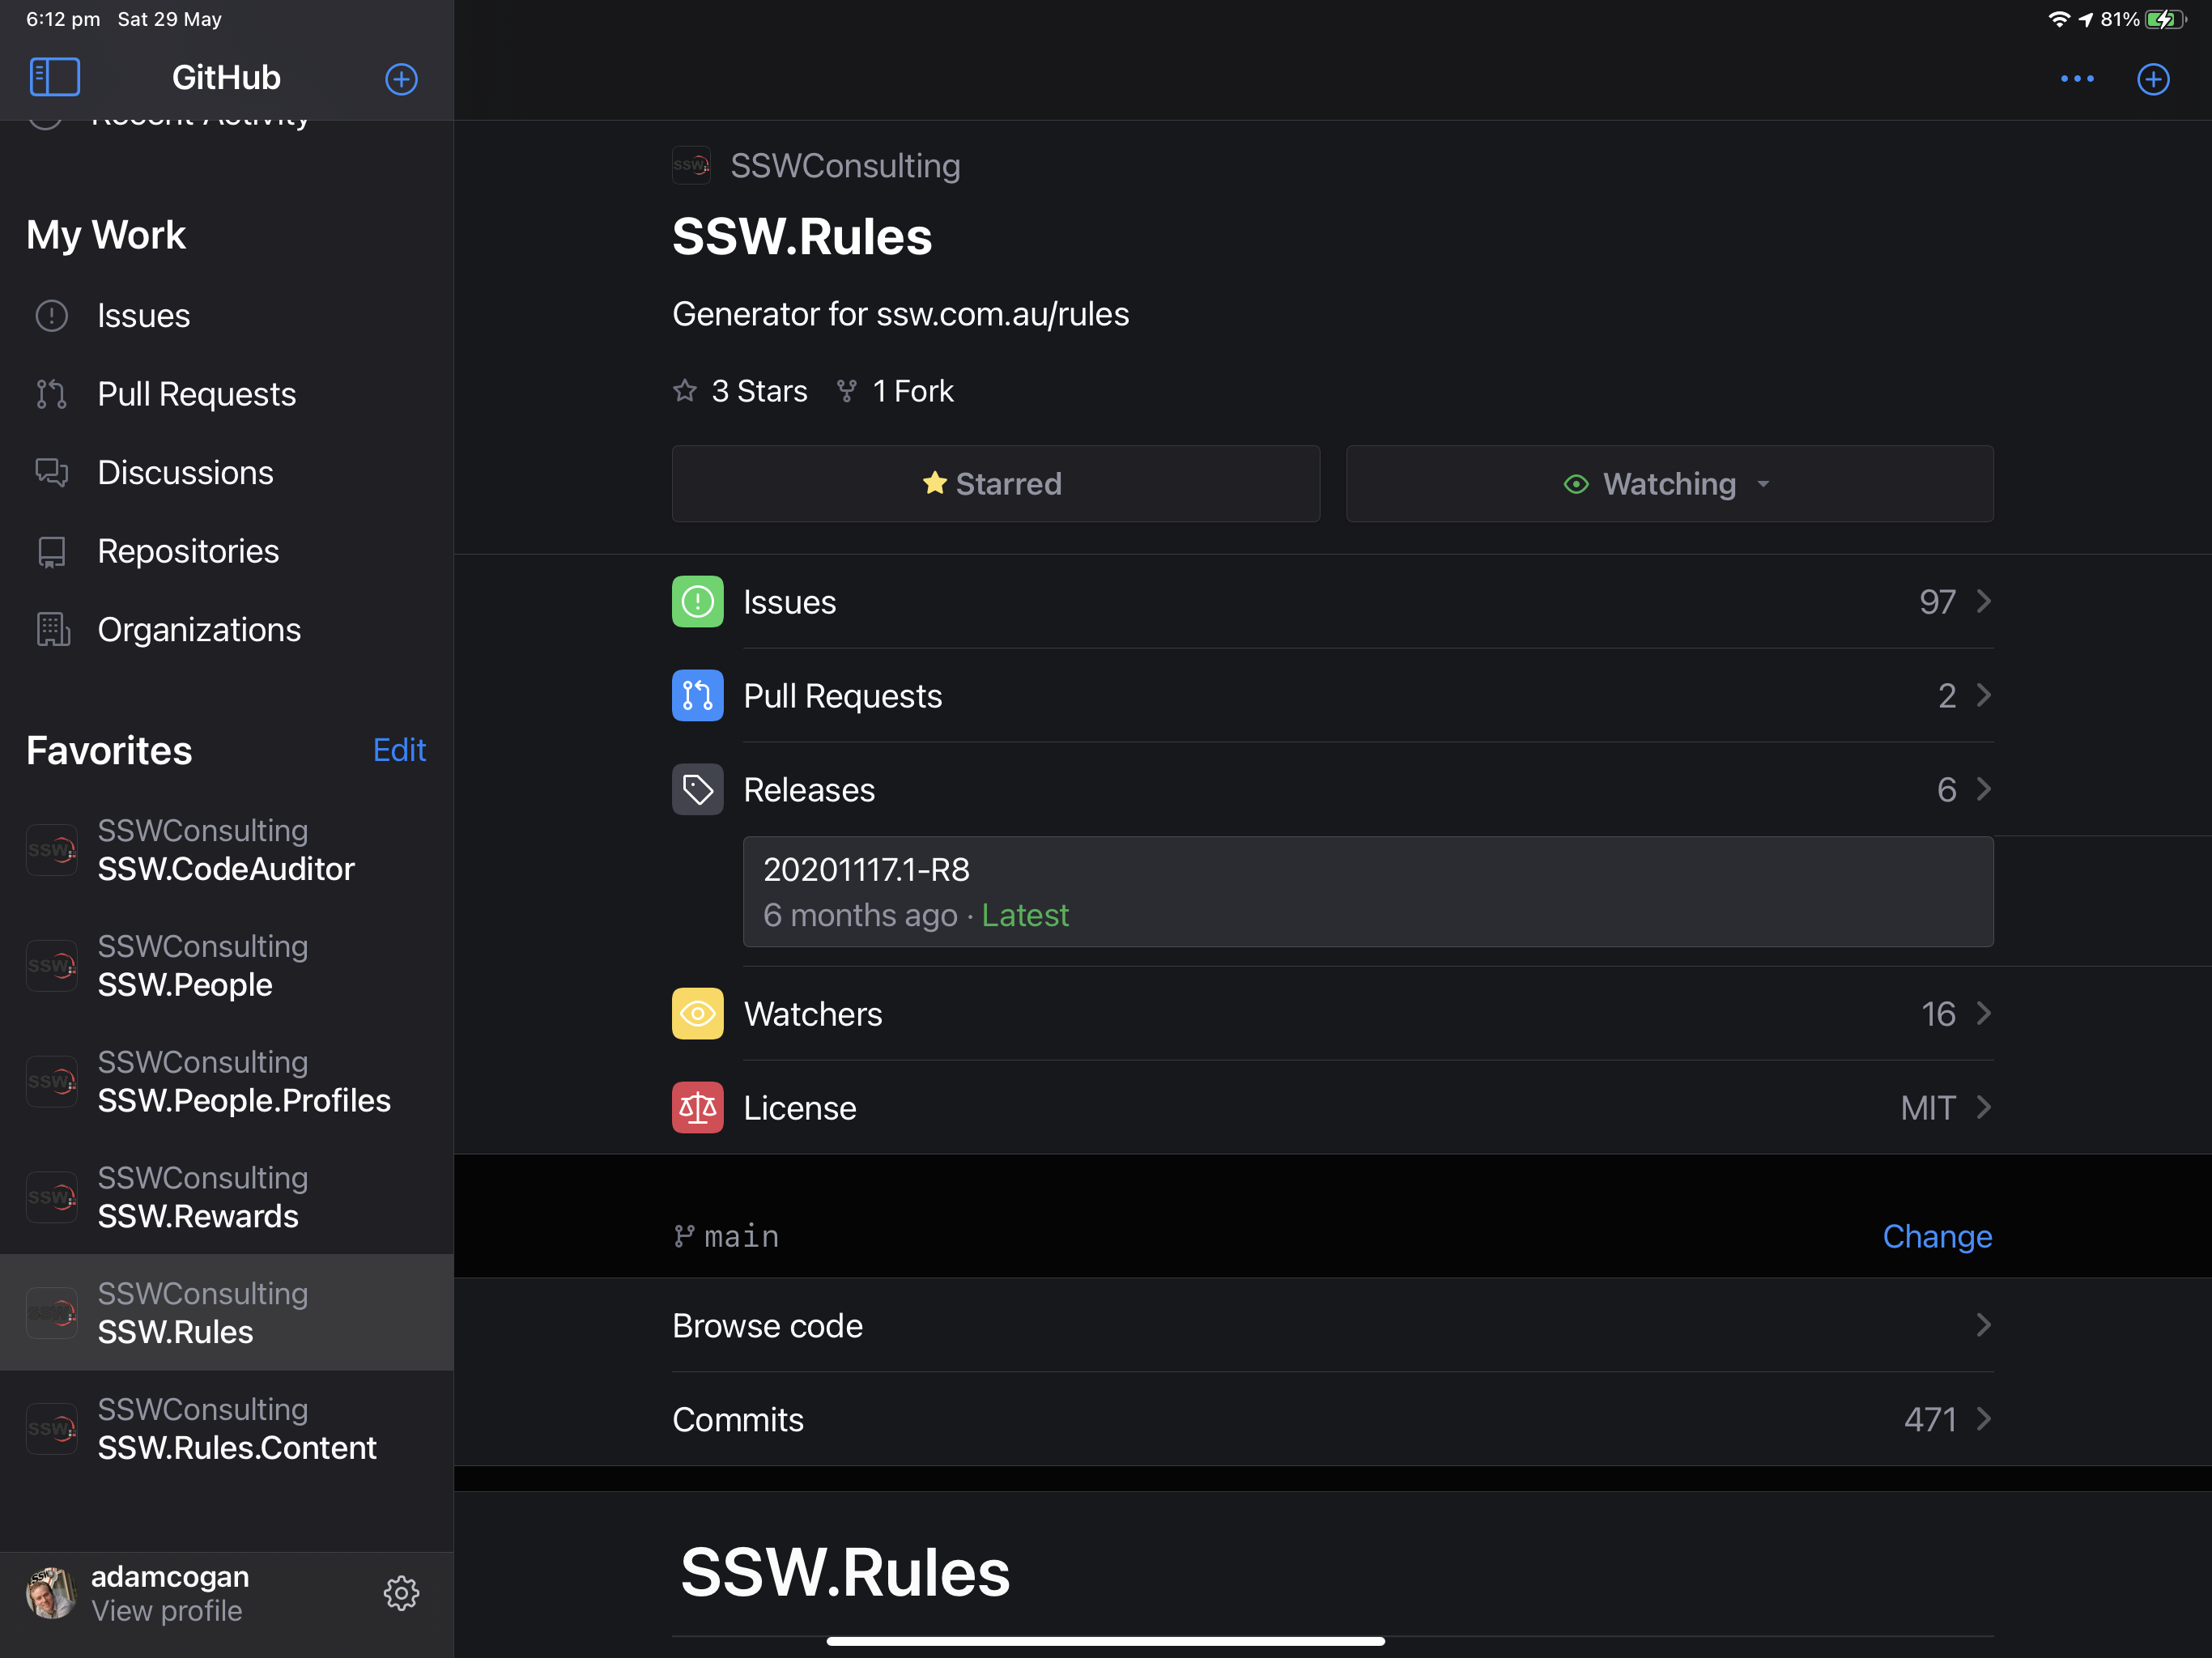The image size is (2212, 1658).
Task: Edit the Favorites list
Action: [399, 750]
